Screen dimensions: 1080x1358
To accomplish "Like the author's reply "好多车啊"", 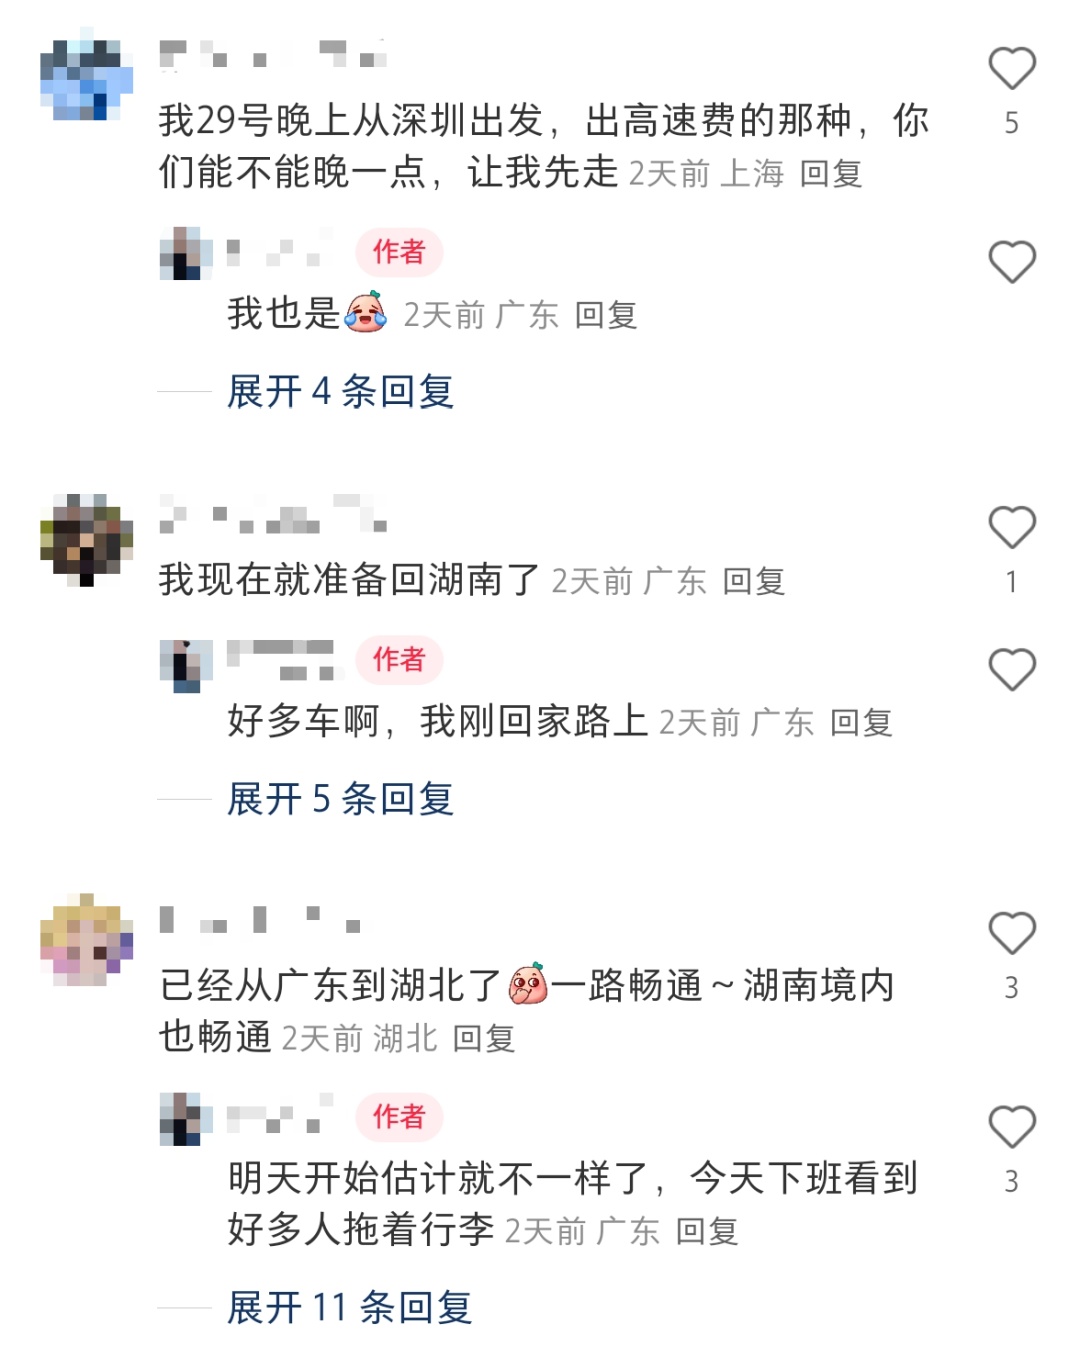I will pyautogui.click(x=1012, y=669).
